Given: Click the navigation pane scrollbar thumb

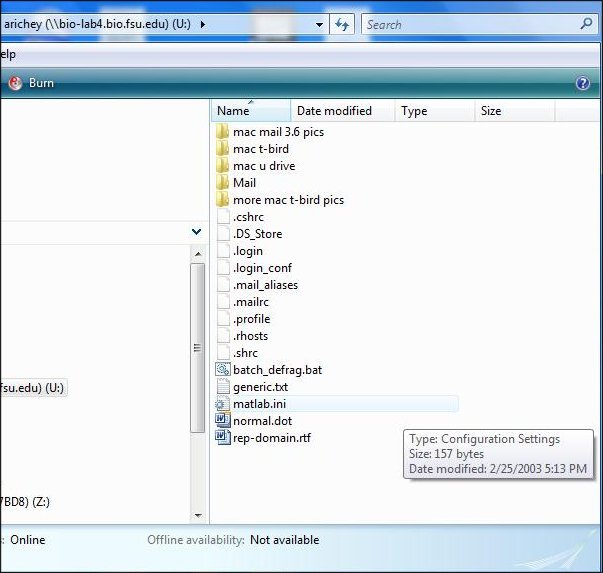Looking at the screenshot, I should tap(197, 348).
